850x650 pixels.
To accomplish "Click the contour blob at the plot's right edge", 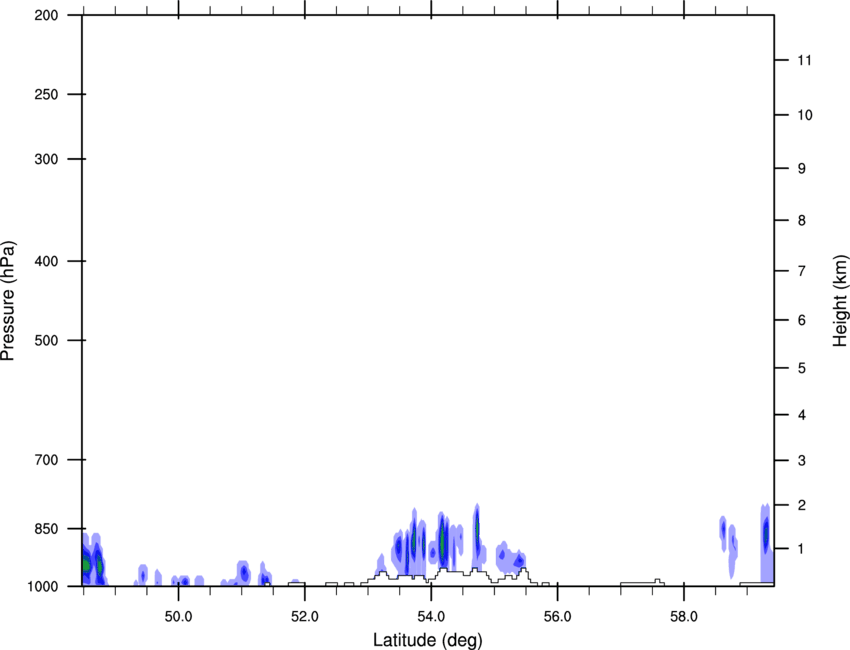I will pos(765,542).
